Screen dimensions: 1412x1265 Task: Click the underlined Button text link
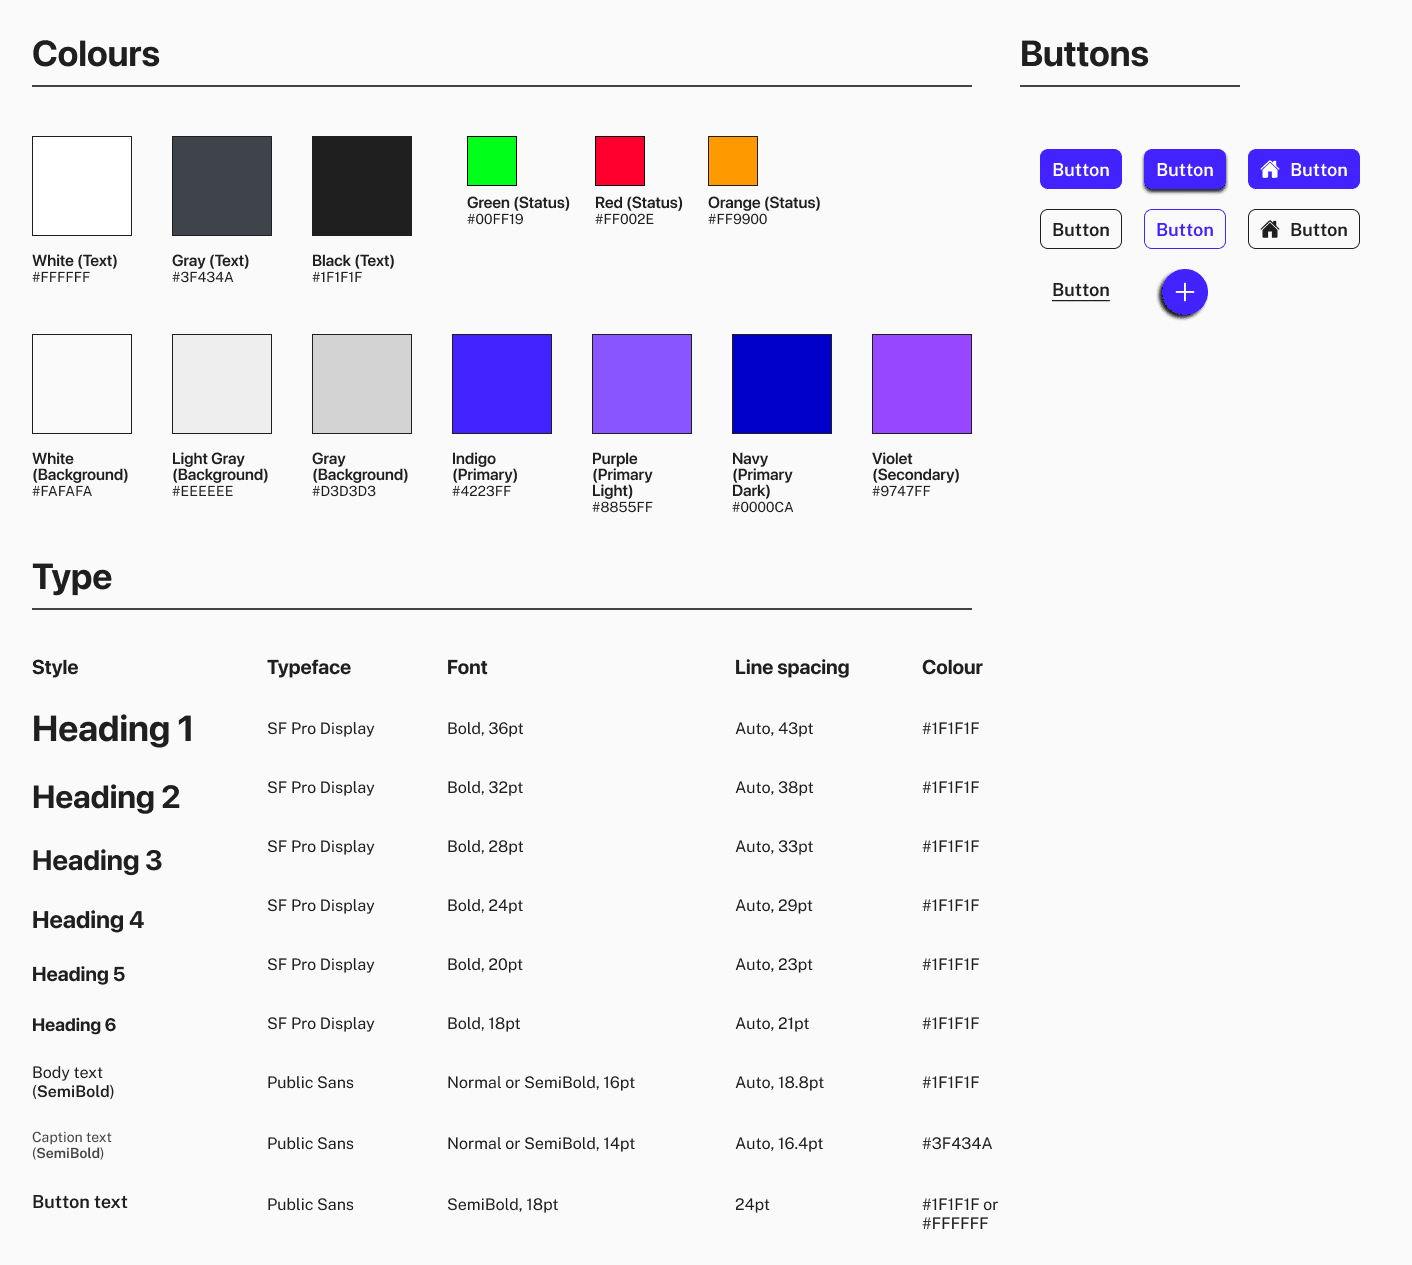(x=1080, y=290)
